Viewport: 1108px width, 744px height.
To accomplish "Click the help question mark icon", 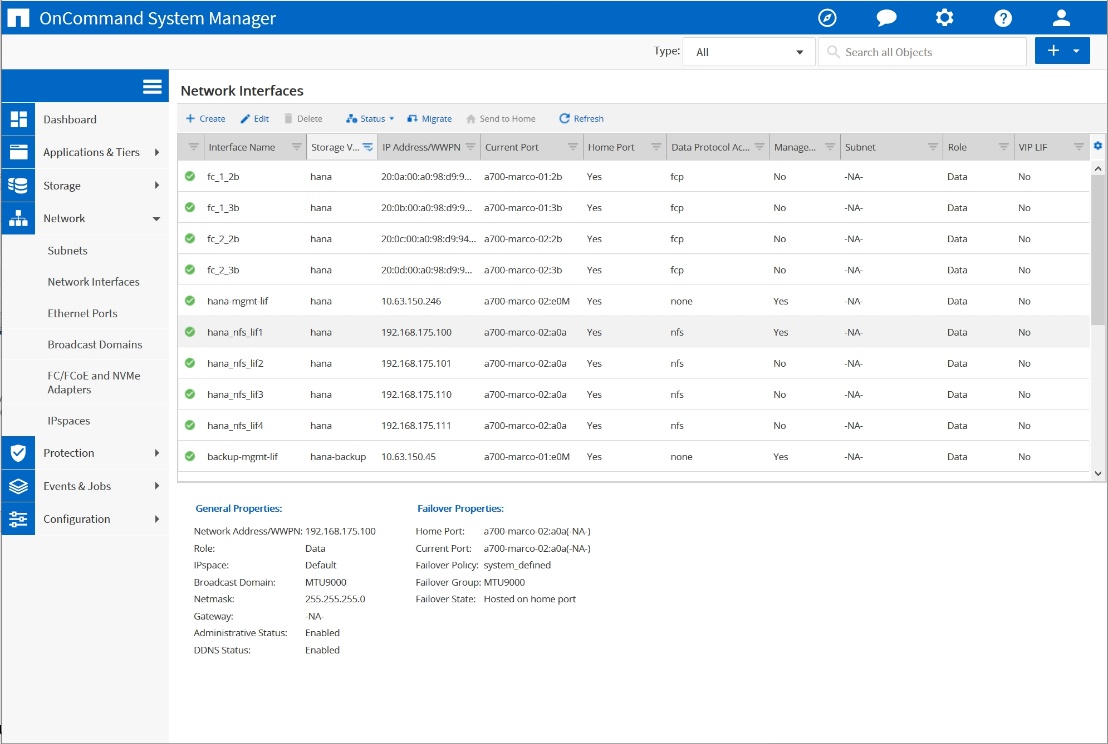I will [x=1003, y=18].
